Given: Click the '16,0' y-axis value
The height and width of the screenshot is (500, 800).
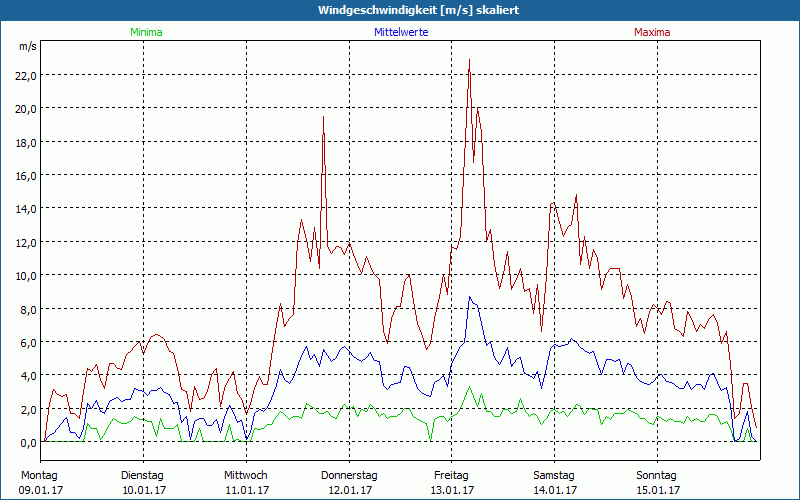Looking at the screenshot, I should (x=26, y=176).
